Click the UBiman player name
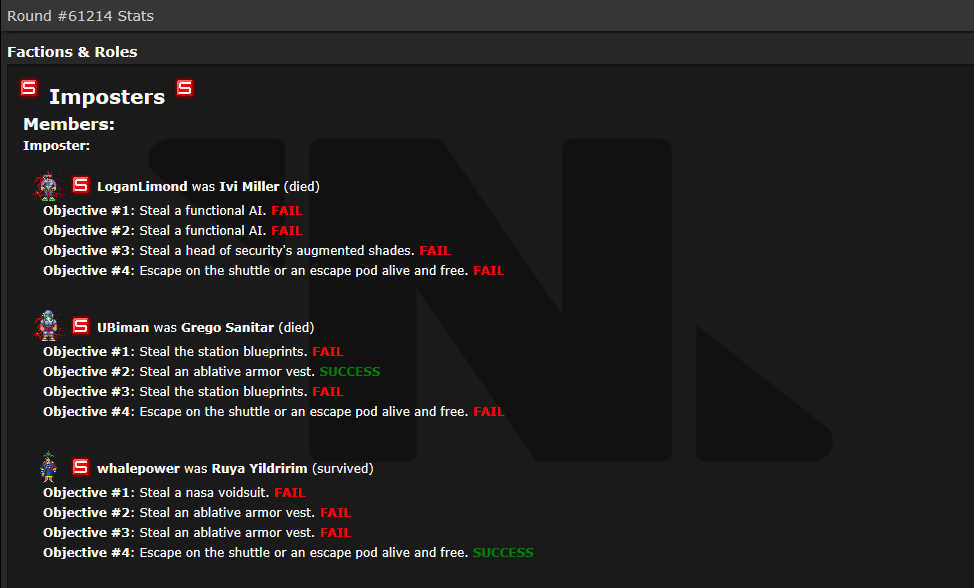 coord(123,328)
